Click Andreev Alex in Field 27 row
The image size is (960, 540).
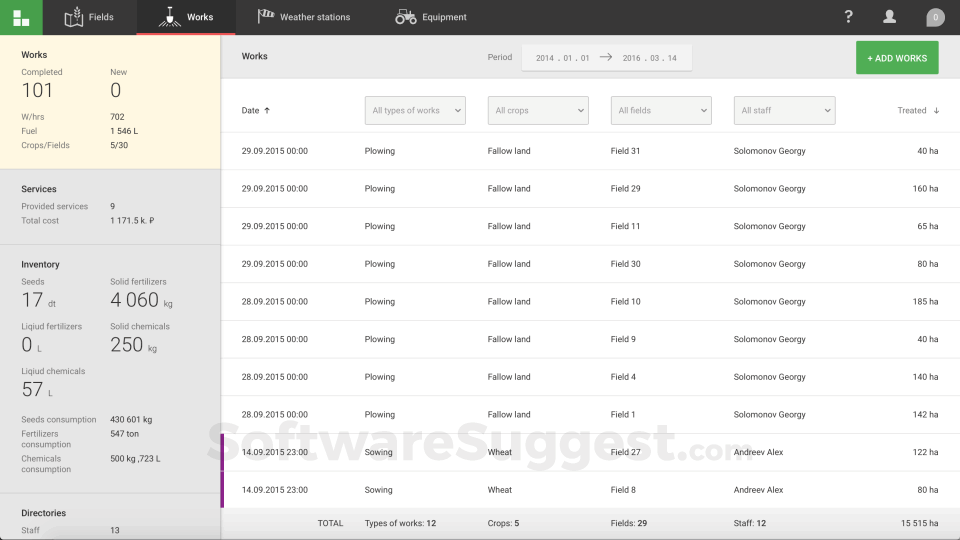tap(758, 452)
